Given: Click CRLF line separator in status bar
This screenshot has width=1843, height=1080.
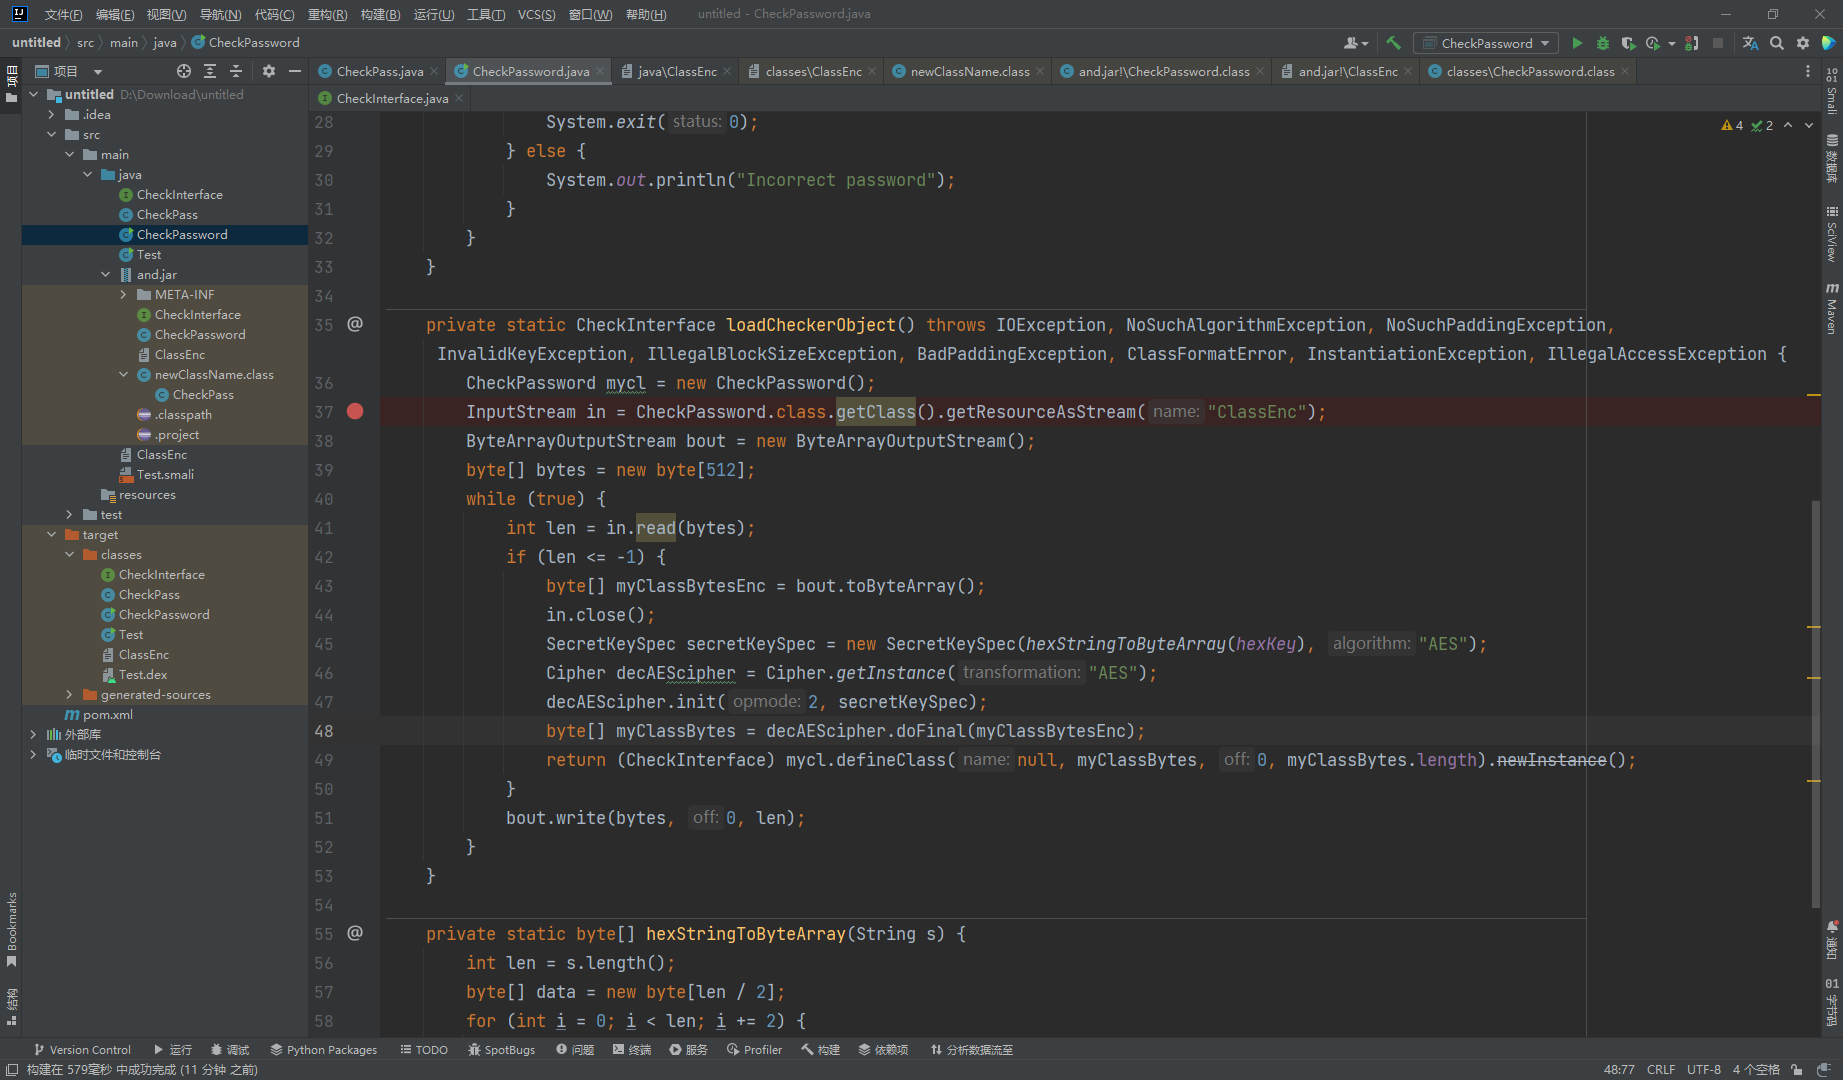Looking at the screenshot, I should pos(1661,1069).
